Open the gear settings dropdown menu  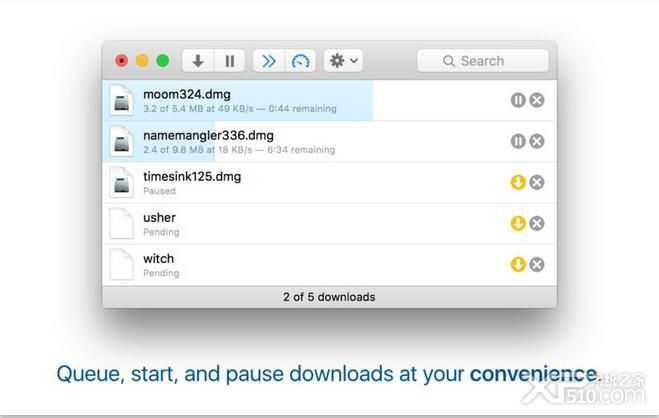click(x=343, y=61)
